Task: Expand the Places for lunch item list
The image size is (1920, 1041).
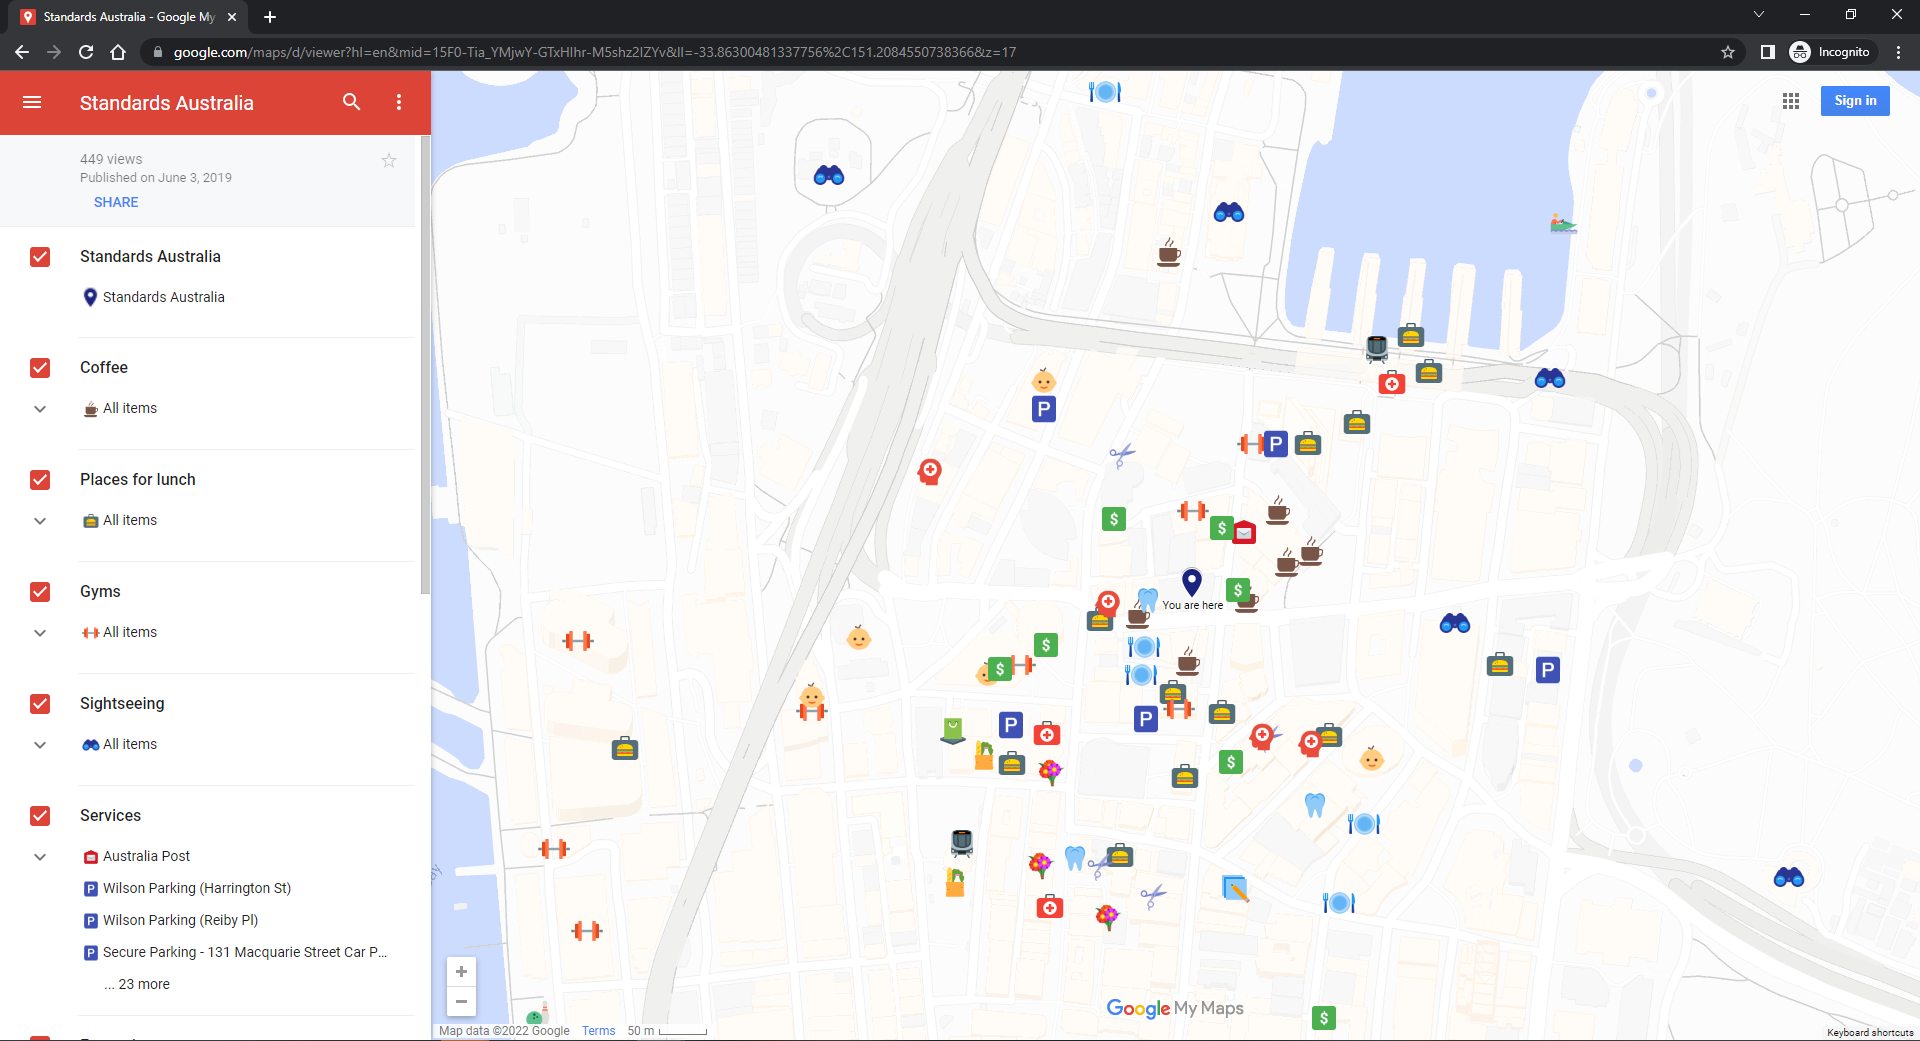Action: point(40,521)
